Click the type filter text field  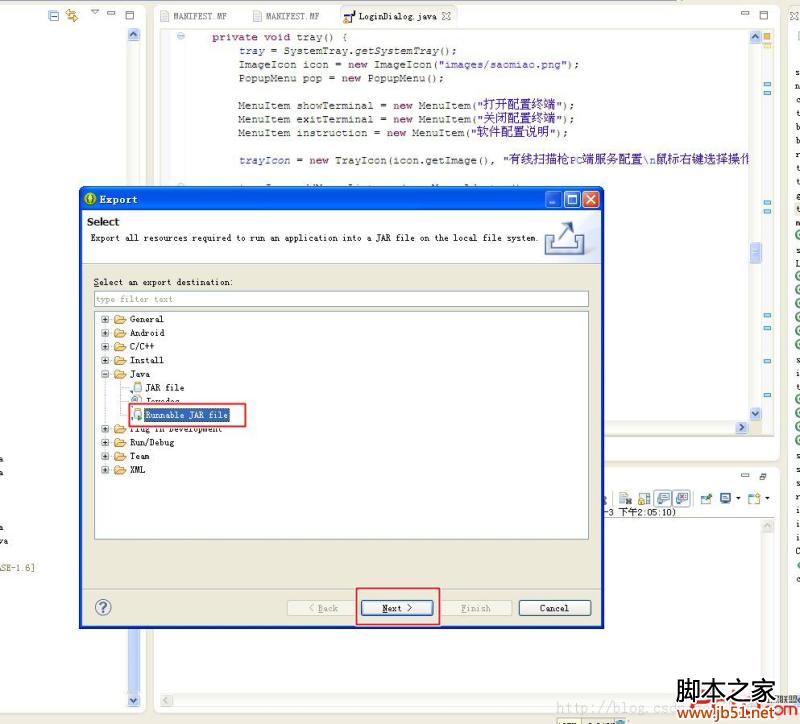340,299
